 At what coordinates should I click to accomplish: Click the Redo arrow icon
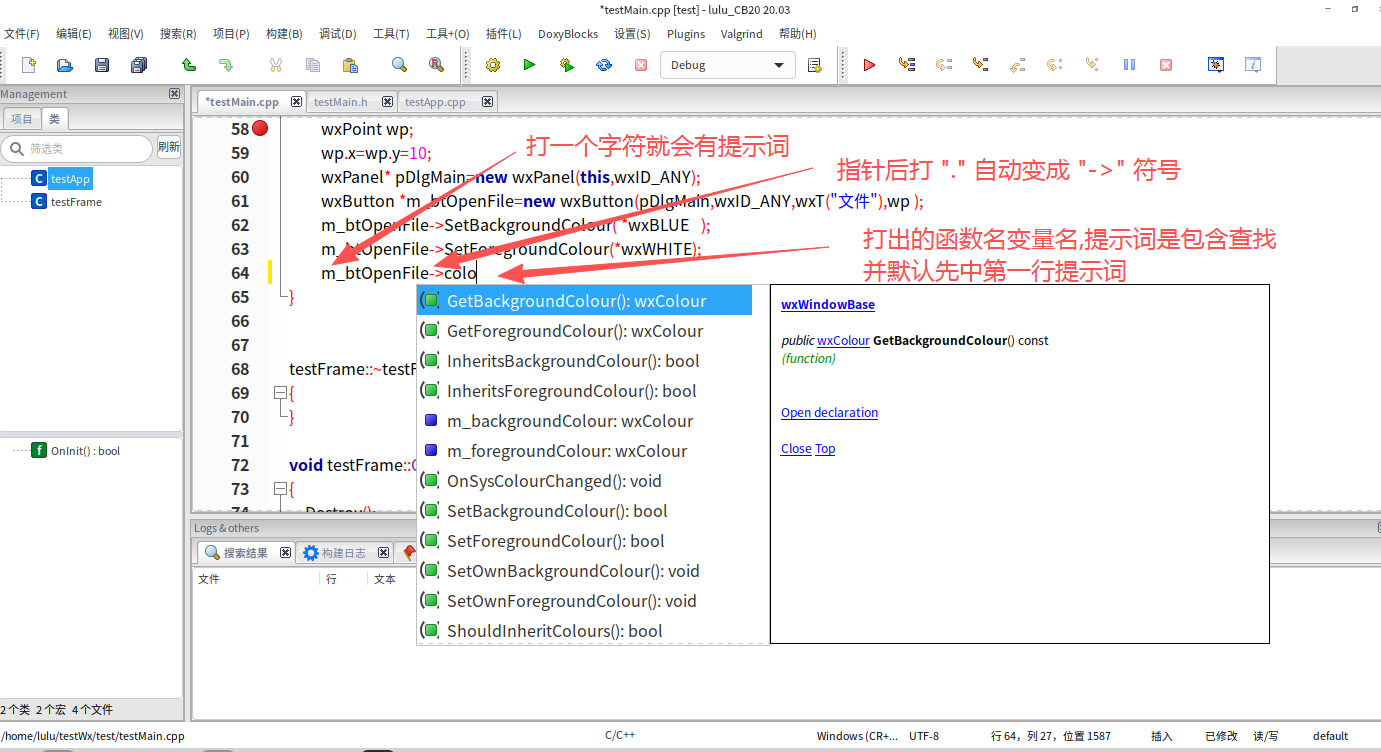click(226, 65)
